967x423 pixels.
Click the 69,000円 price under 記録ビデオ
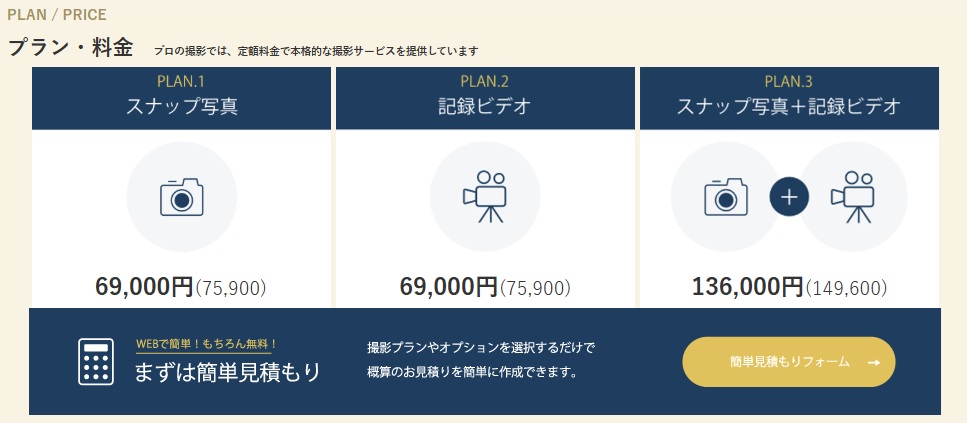point(448,287)
